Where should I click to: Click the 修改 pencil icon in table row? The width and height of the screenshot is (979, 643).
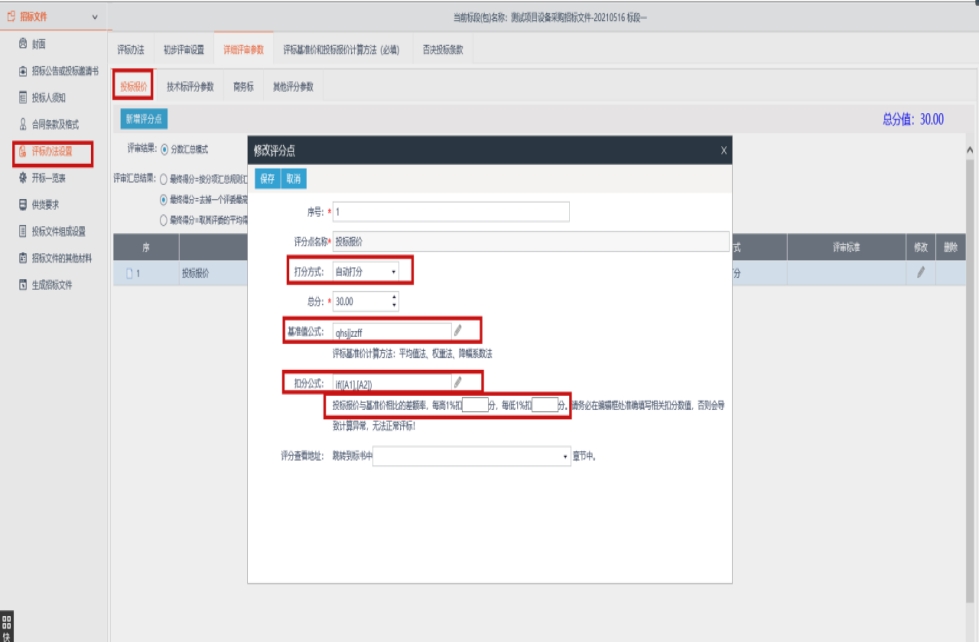[x=920, y=273]
